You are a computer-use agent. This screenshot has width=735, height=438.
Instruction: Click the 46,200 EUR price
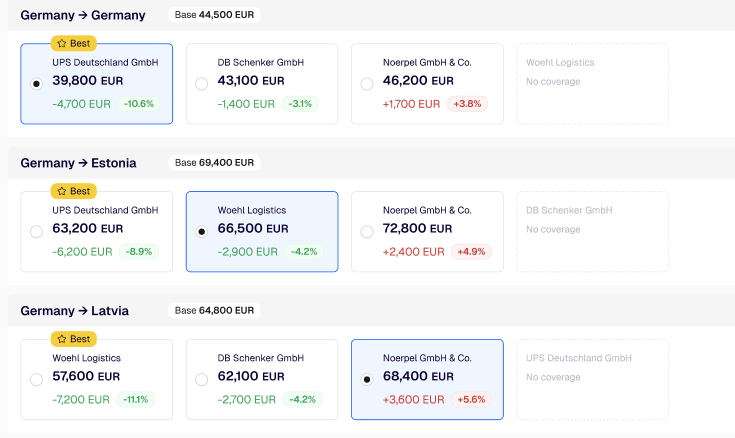coord(418,81)
